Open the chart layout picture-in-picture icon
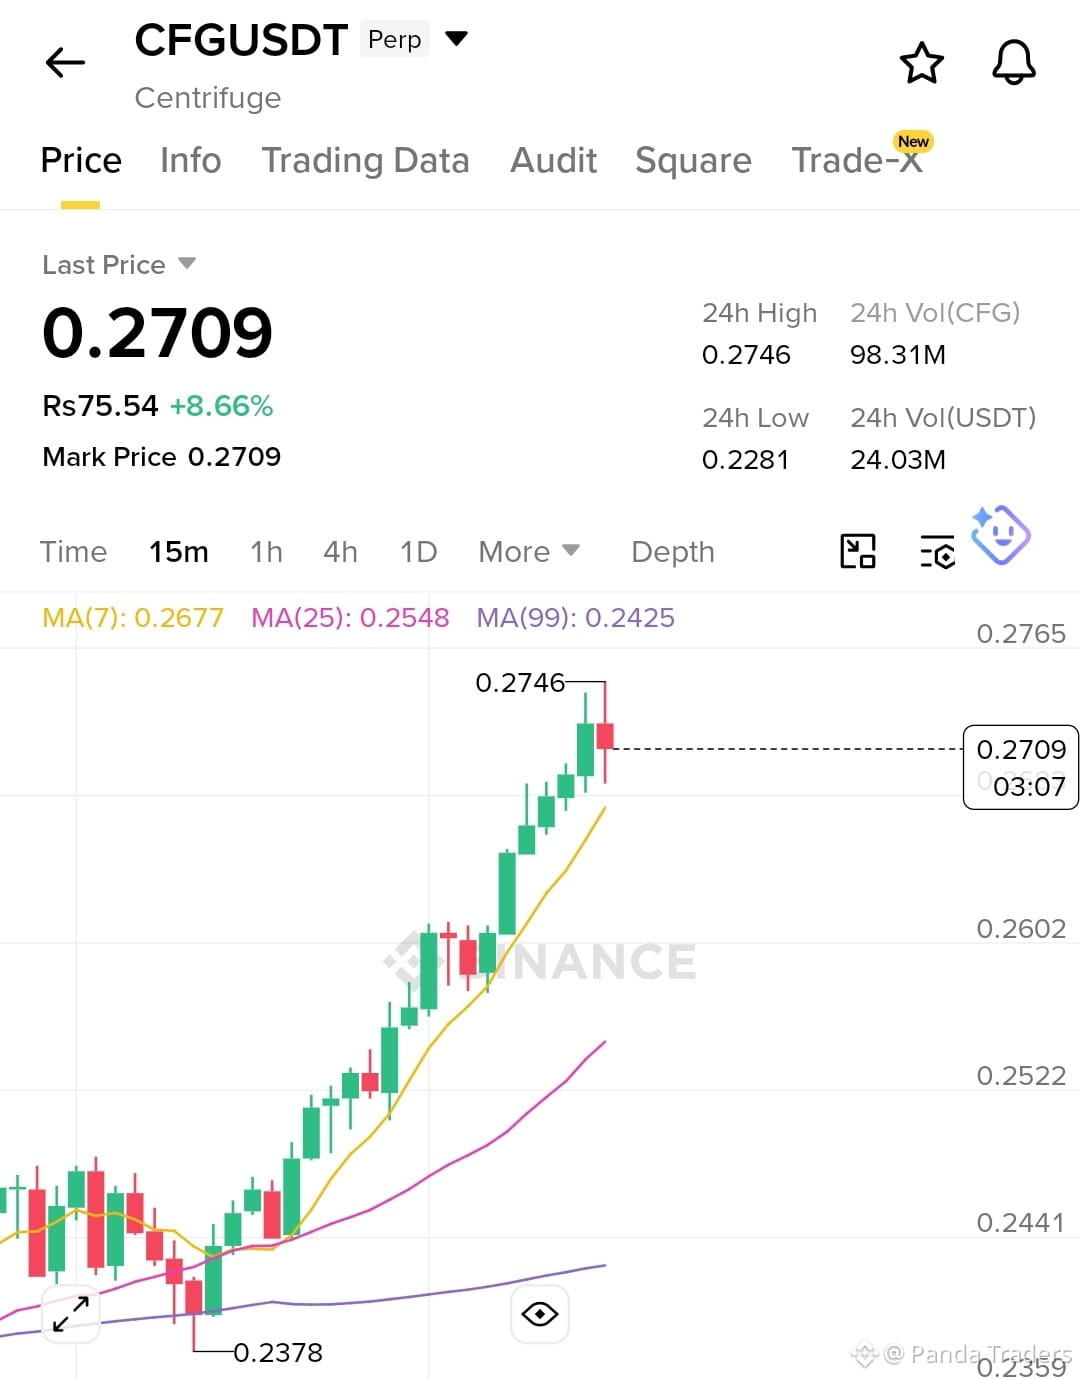This screenshot has height=1379, width=1080. pos(858,551)
